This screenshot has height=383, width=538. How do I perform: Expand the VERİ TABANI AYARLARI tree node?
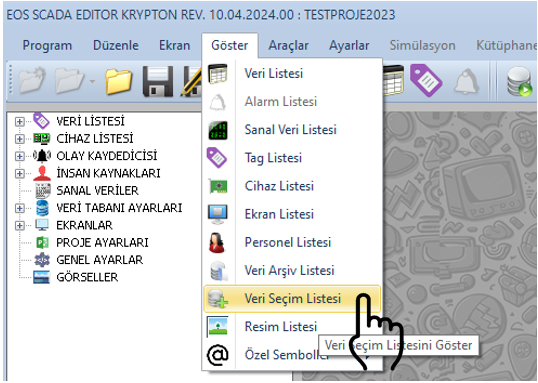tap(20, 208)
